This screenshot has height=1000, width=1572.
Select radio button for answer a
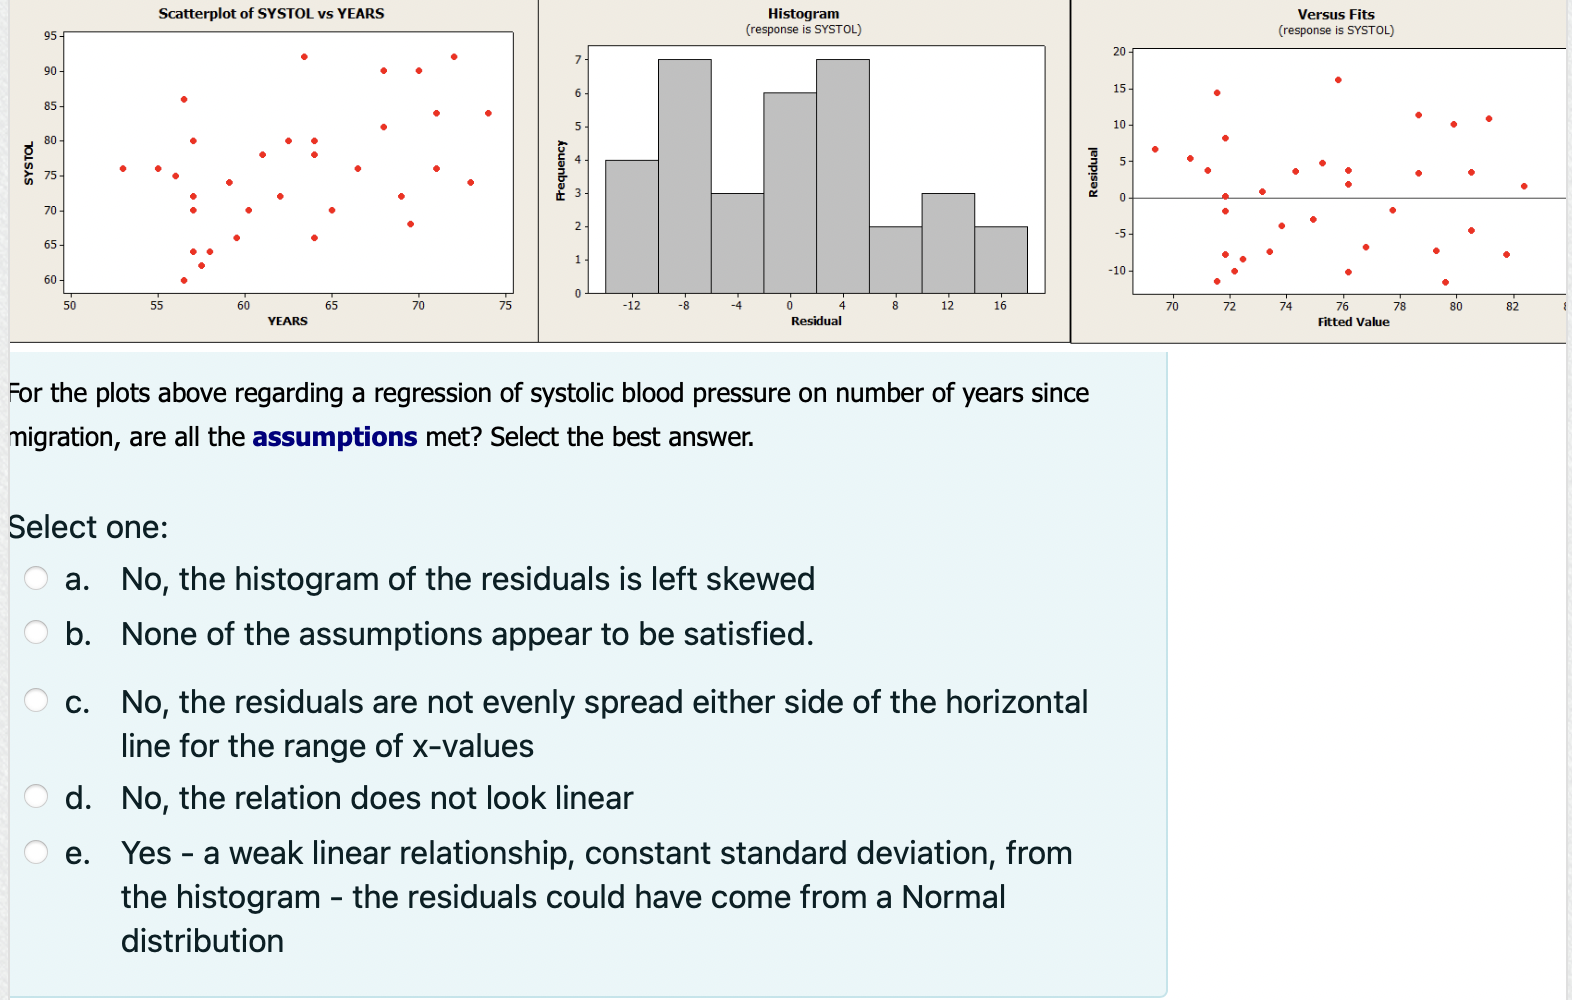(37, 578)
